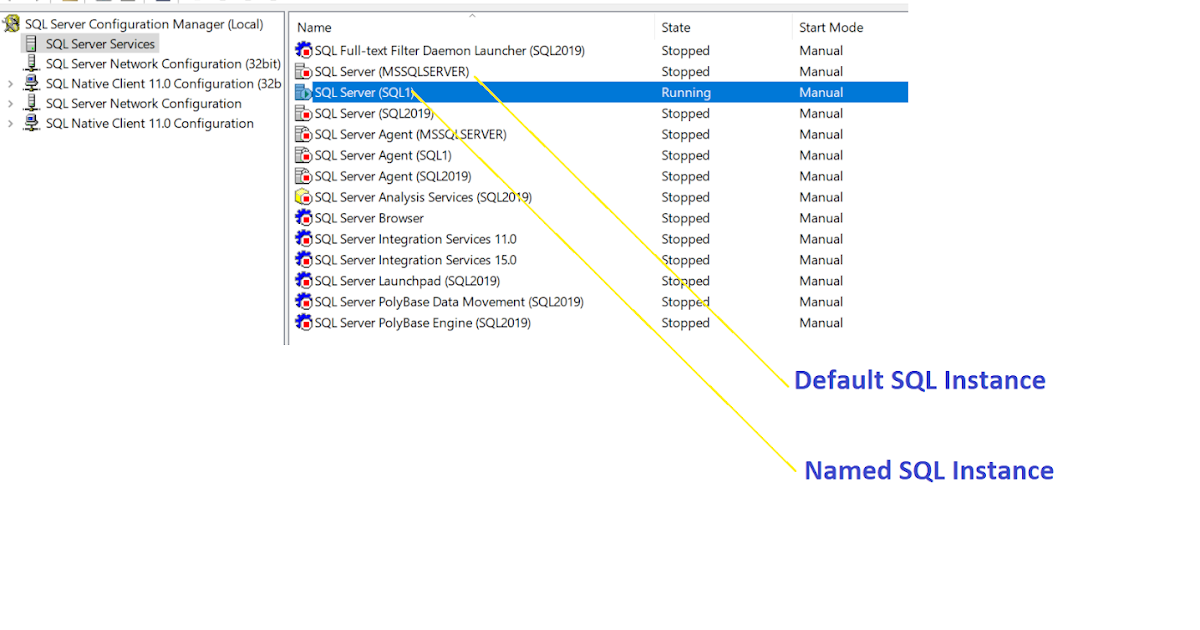Click the SQL Server PolyBase Engine icon
This screenshot has height=630, width=1200.
303,322
